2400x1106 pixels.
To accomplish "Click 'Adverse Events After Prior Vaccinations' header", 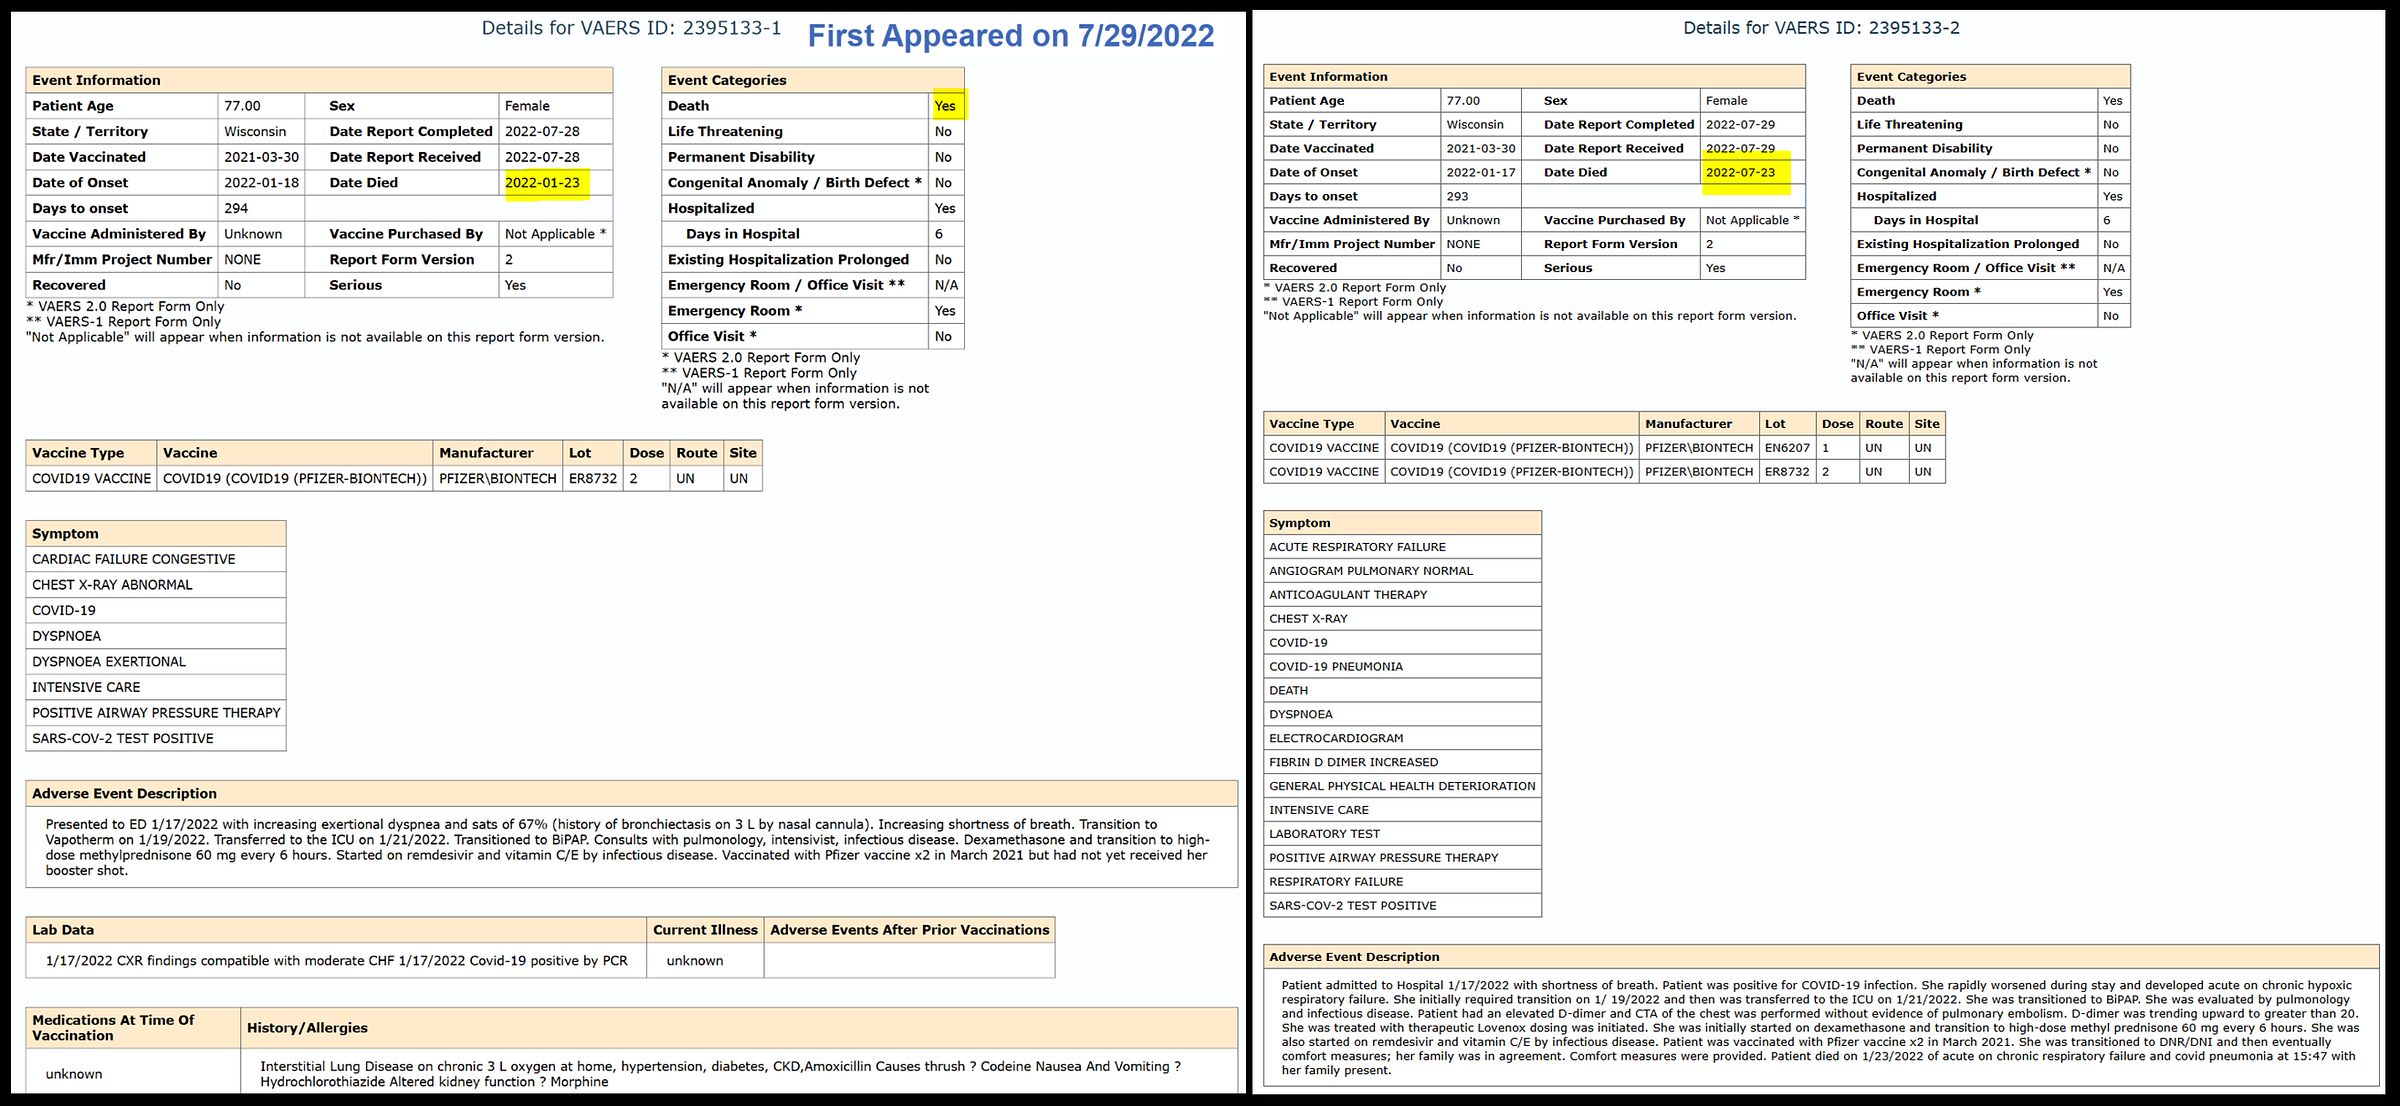I will click(x=910, y=930).
